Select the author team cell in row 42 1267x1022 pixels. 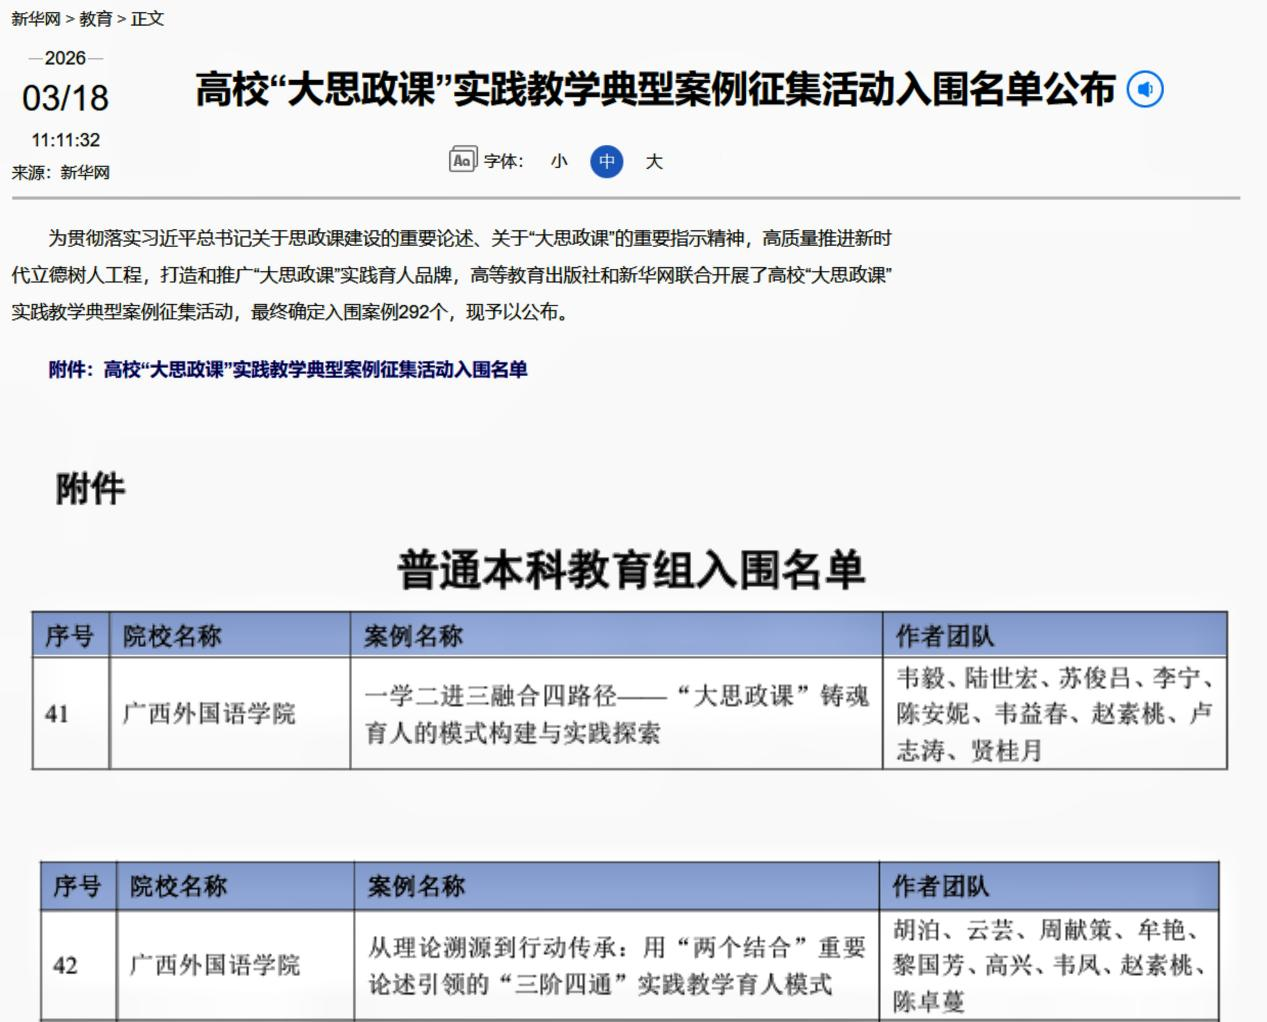coord(1048,965)
